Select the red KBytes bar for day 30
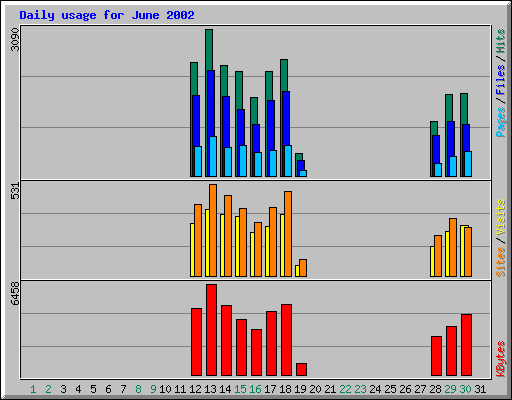Image resolution: width=512 pixels, height=400 pixels. 466,345
